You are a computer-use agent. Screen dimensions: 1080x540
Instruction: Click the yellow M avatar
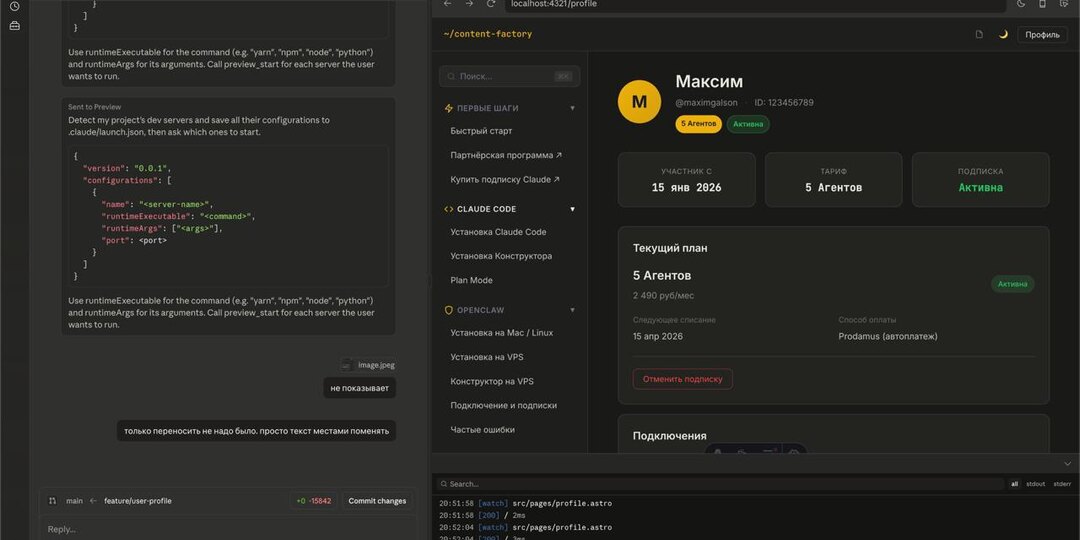coord(639,102)
